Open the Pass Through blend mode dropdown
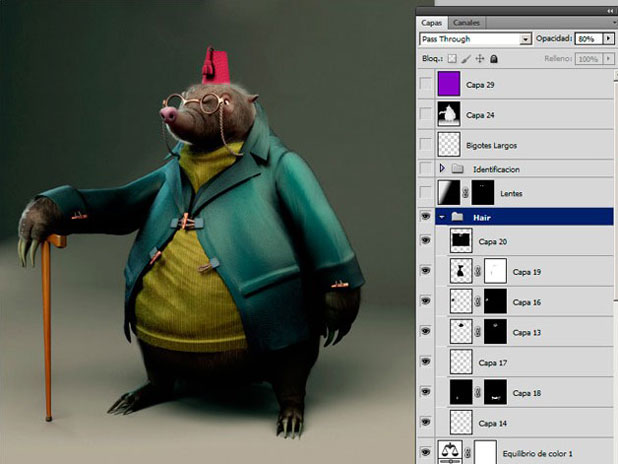This screenshot has width=618, height=464. click(525, 39)
